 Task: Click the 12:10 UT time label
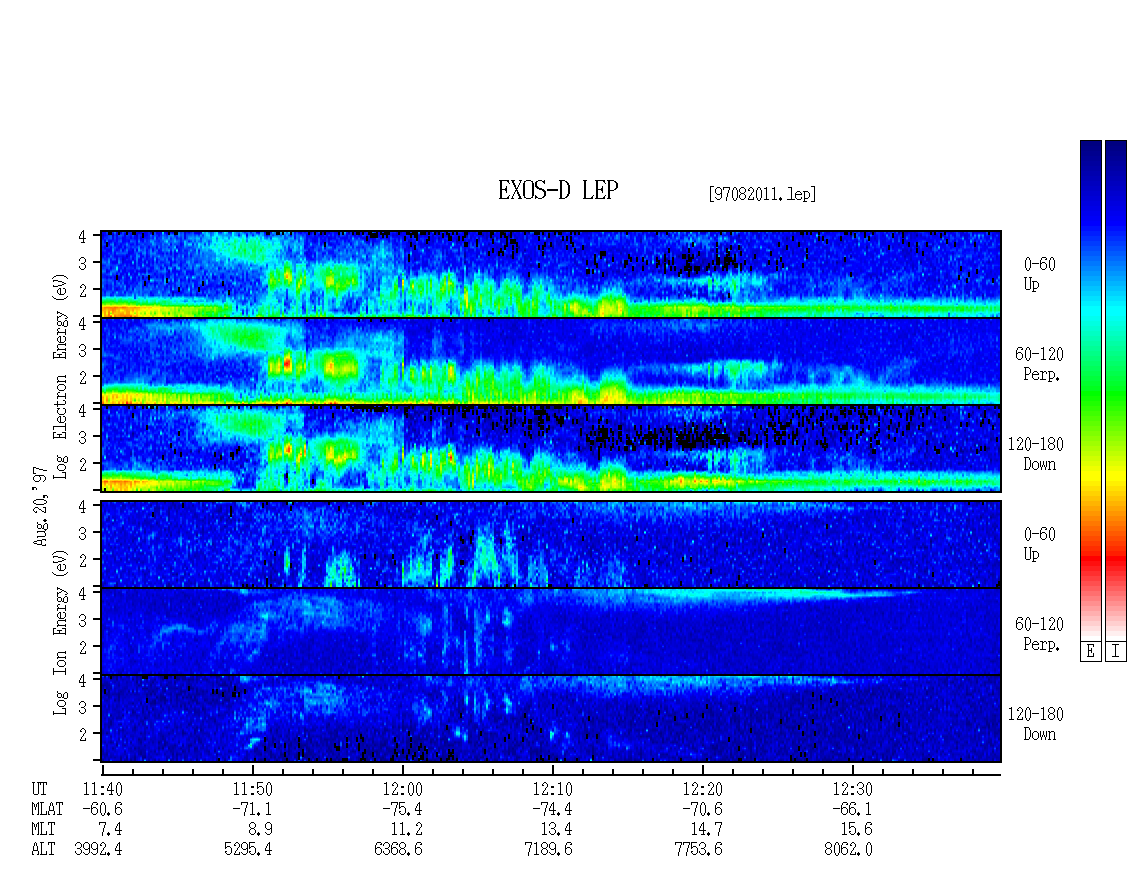point(552,789)
